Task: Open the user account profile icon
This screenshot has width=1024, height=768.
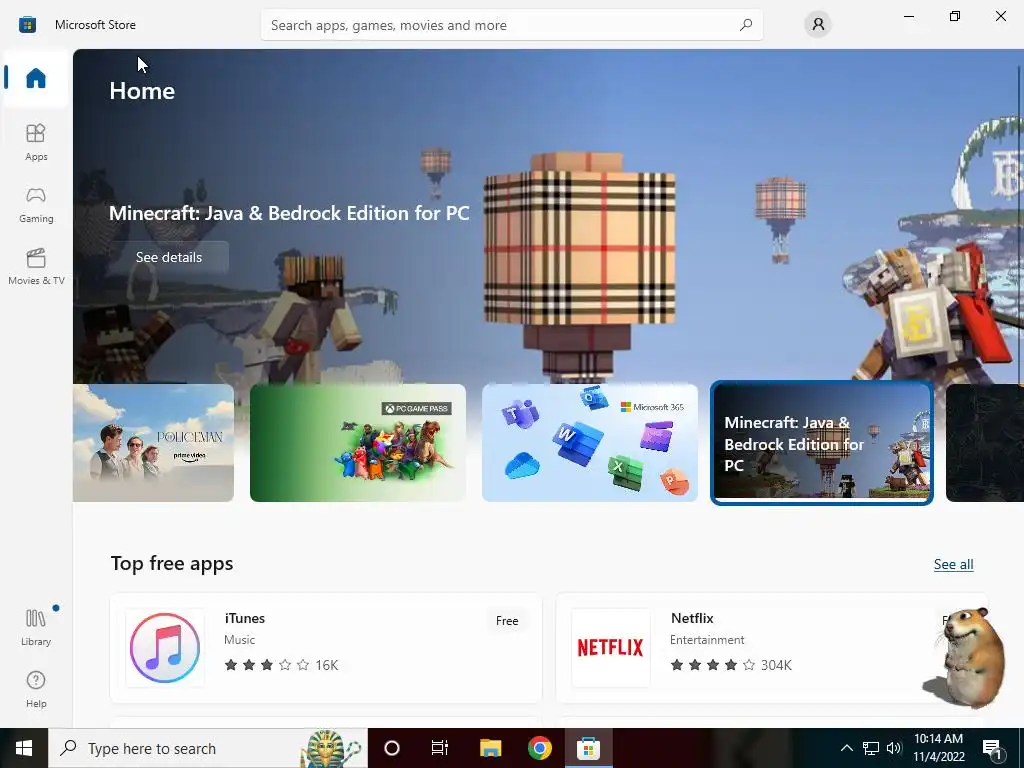Action: coord(818,25)
